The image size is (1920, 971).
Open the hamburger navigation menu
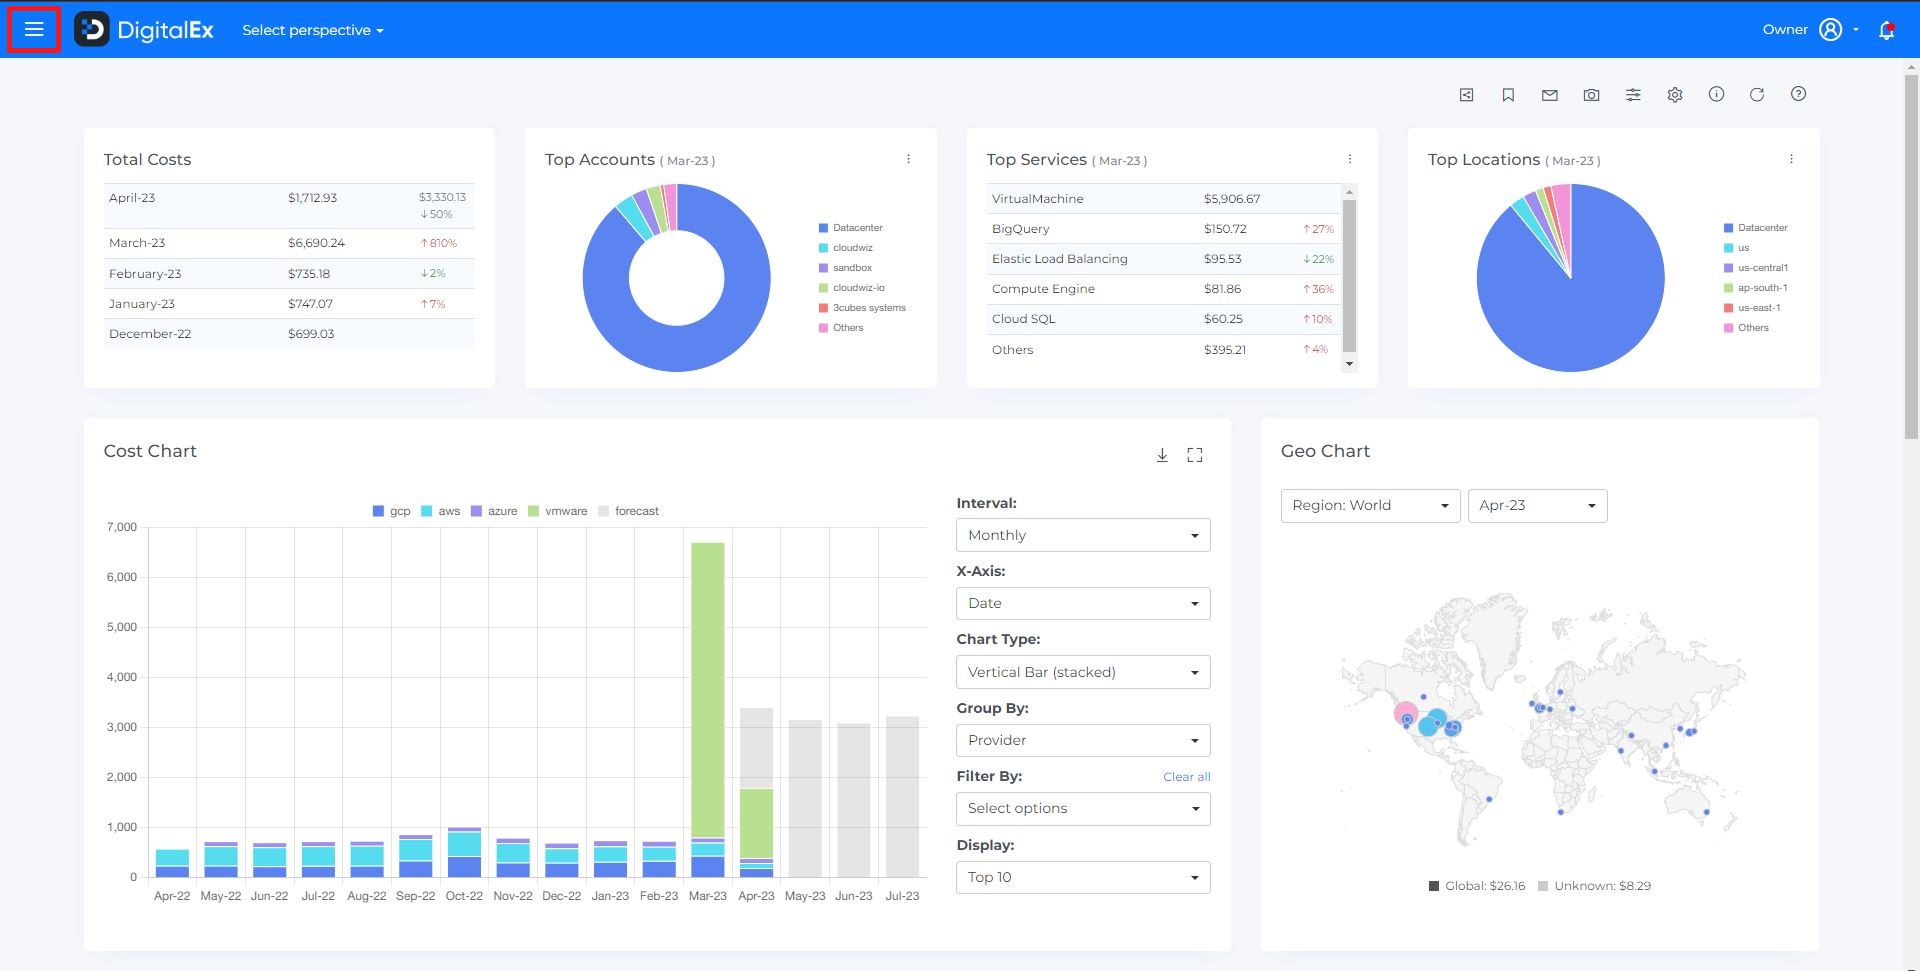[x=34, y=30]
